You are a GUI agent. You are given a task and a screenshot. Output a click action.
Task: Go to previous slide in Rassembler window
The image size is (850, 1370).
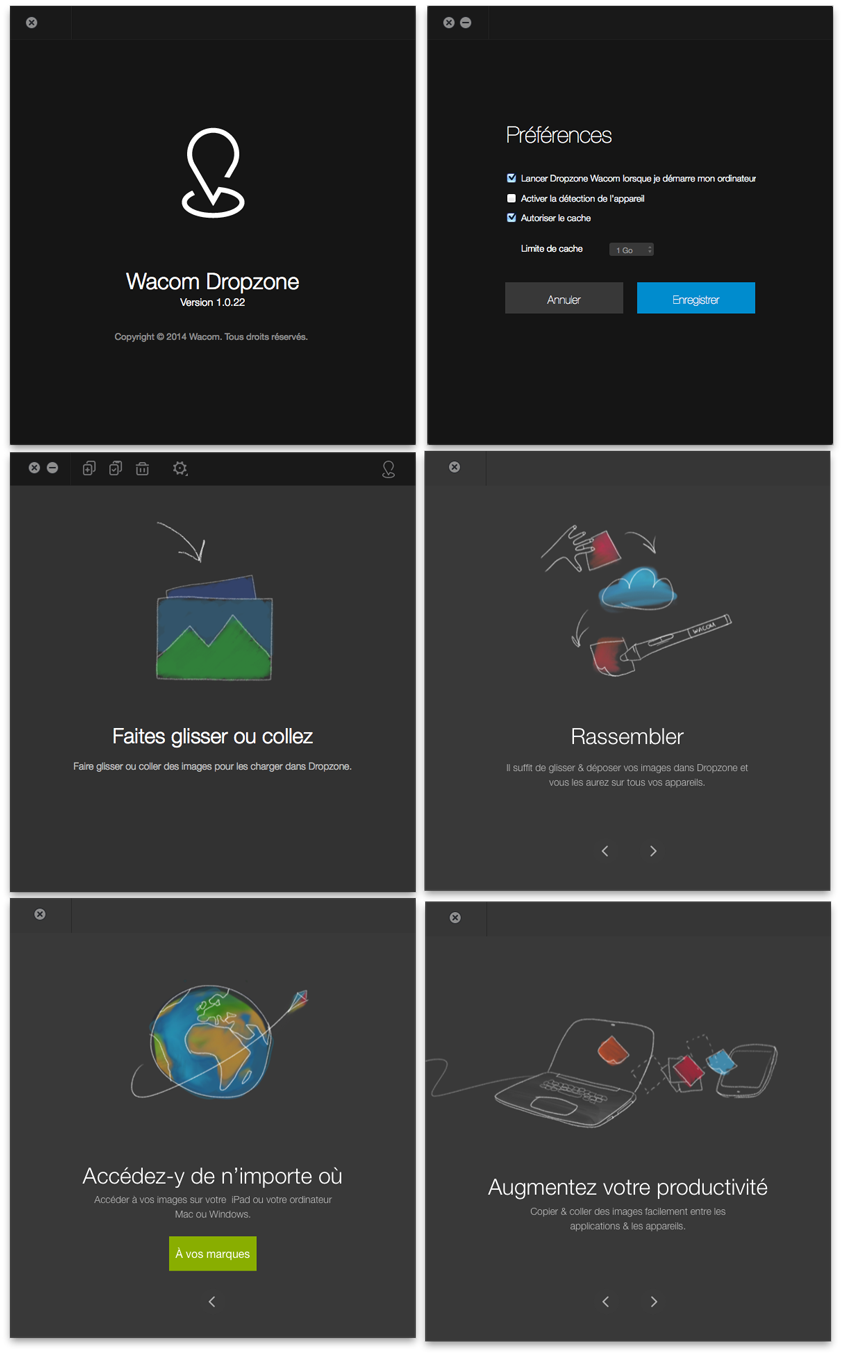605,851
